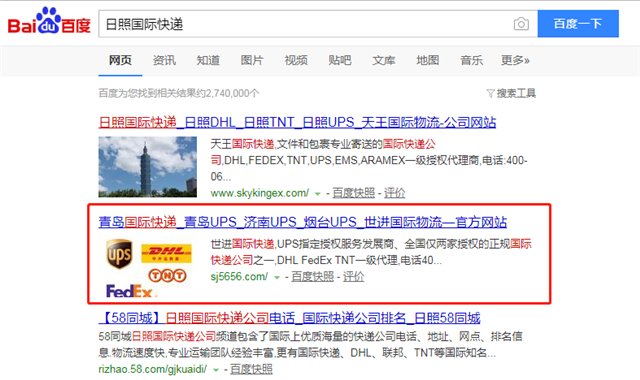640x380 pixels.
Task: Switch to the 地图 tab
Action: [x=427, y=60]
